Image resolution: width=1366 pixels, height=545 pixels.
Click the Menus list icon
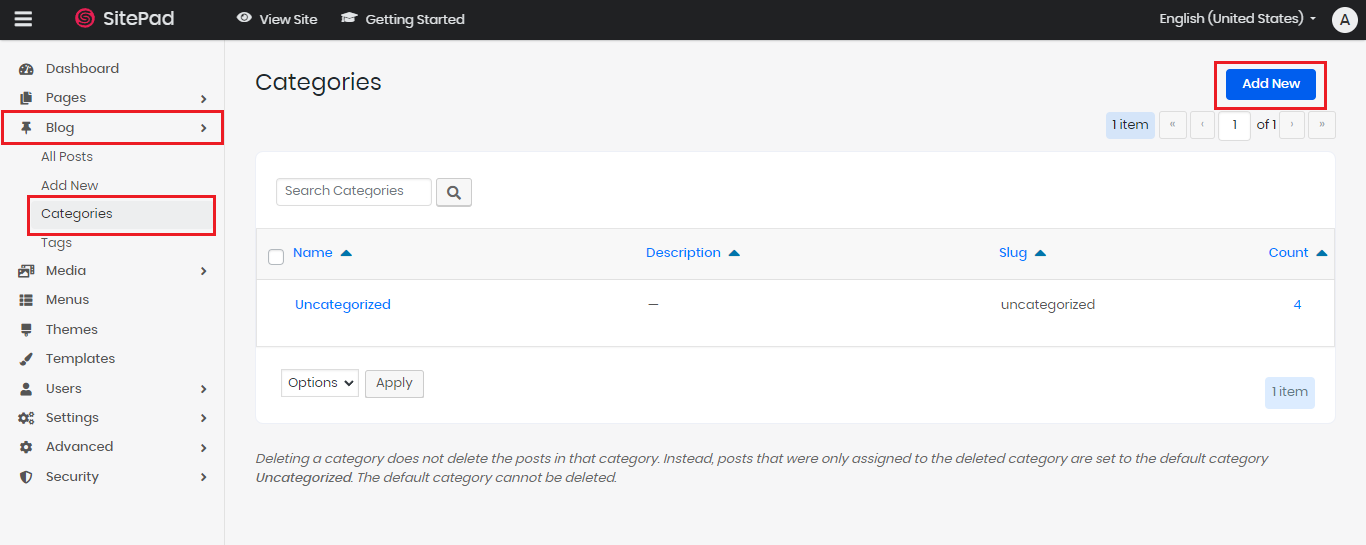point(27,300)
